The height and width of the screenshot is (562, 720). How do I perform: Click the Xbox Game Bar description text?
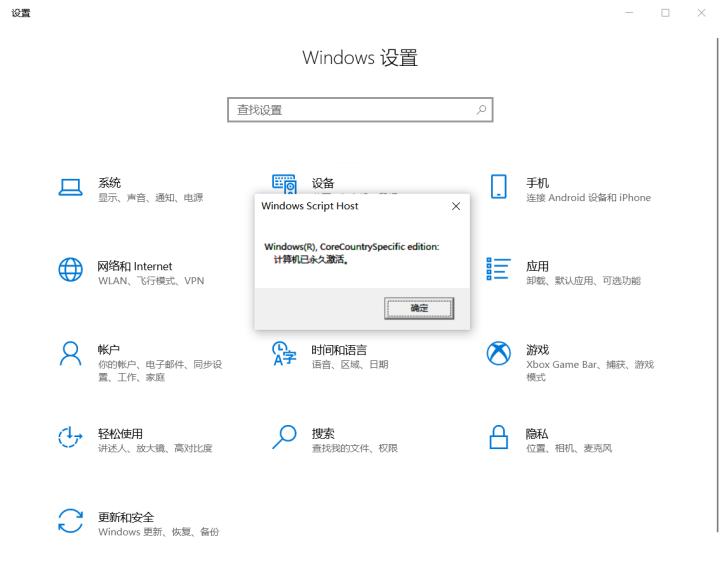click(590, 371)
